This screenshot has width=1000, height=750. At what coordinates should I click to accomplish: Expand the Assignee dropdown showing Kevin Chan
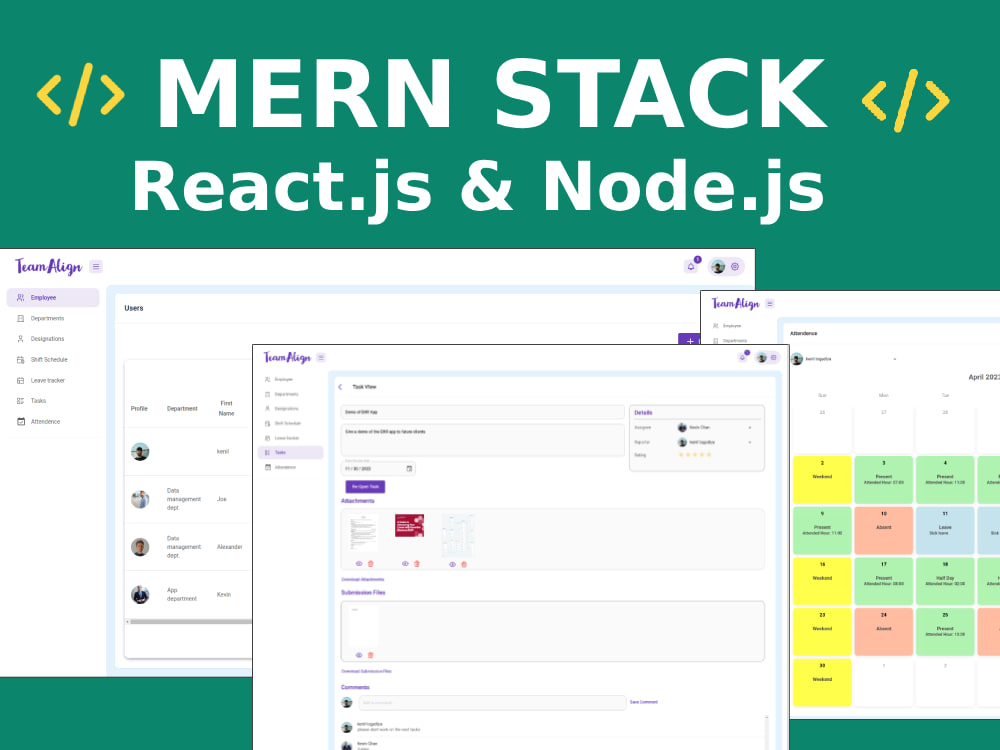click(750, 427)
